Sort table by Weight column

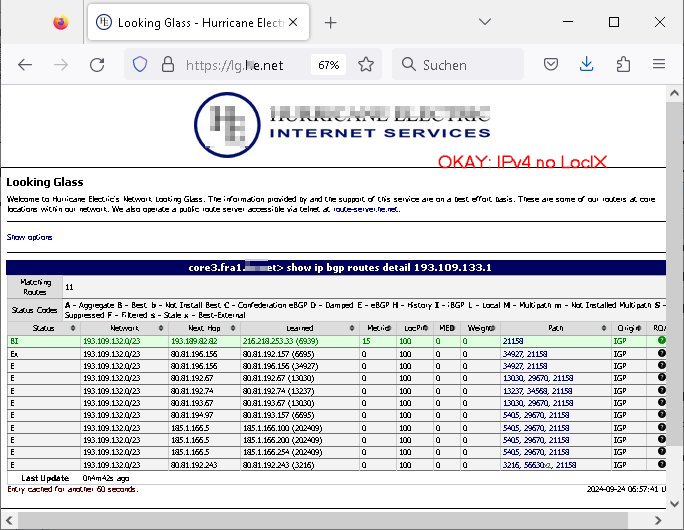coord(481,328)
